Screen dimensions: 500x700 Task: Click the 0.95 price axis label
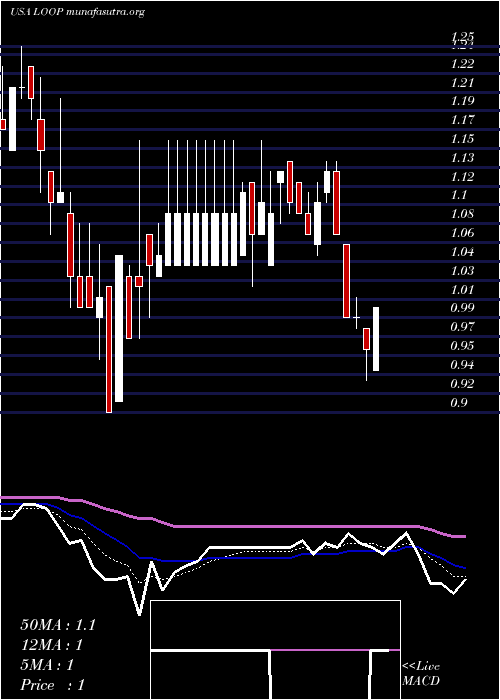click(462, 346)
